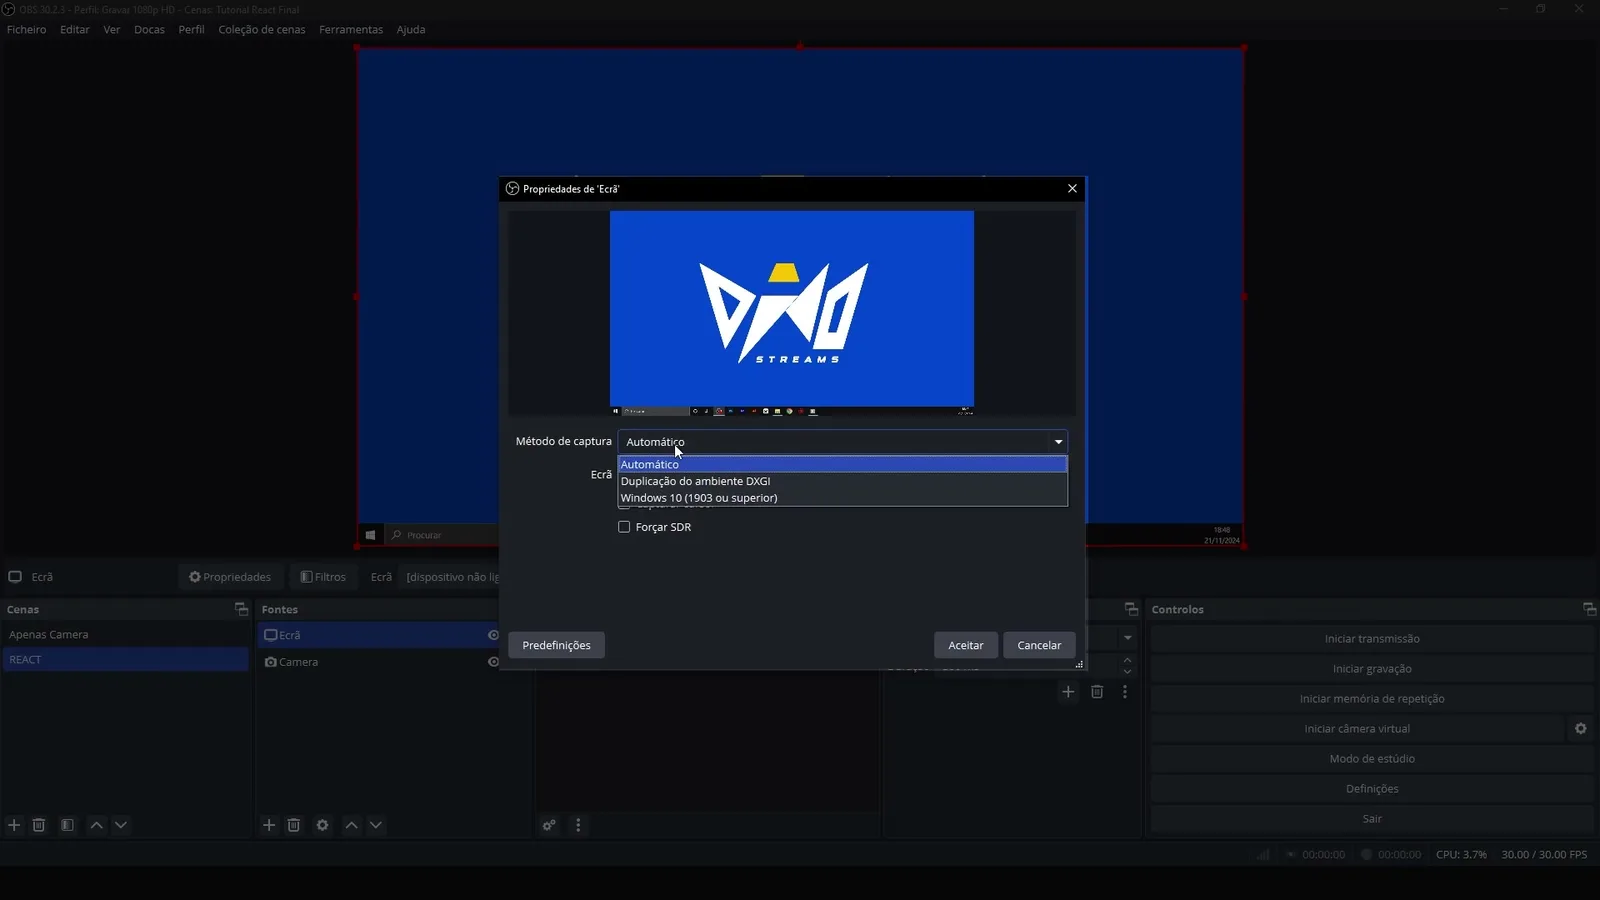Undock the scene transitions panel
The width and height of the screenshot is (1600, 900).
tap(1131, 609)
